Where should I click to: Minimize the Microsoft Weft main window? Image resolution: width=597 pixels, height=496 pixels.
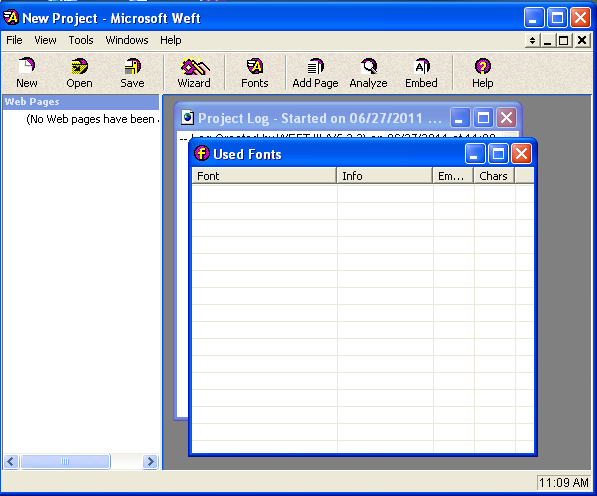pyautogui.click(x=534, y=18)
